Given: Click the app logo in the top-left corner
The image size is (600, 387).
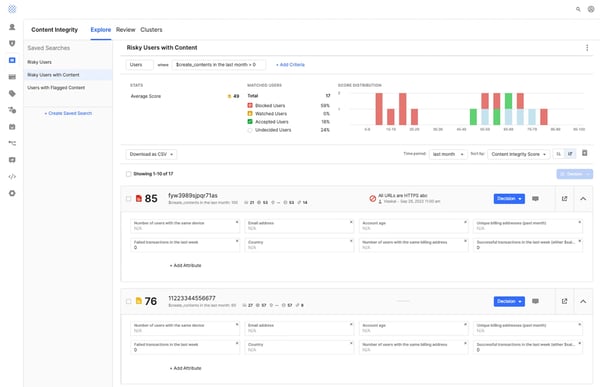Looking at the screenshot, I should [x=12, y=9].
